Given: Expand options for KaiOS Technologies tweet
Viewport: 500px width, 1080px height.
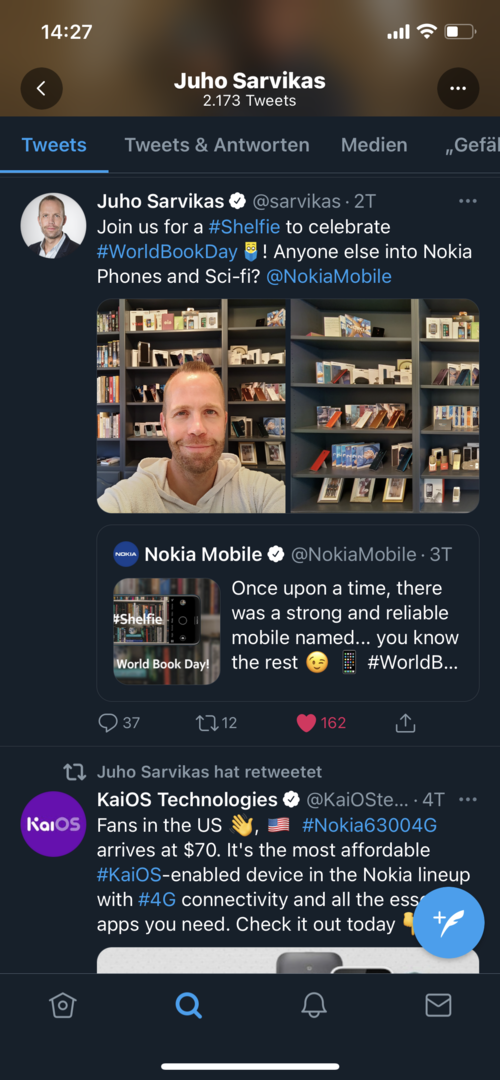Looking at the screenshot, I should (x=468, y=800).
